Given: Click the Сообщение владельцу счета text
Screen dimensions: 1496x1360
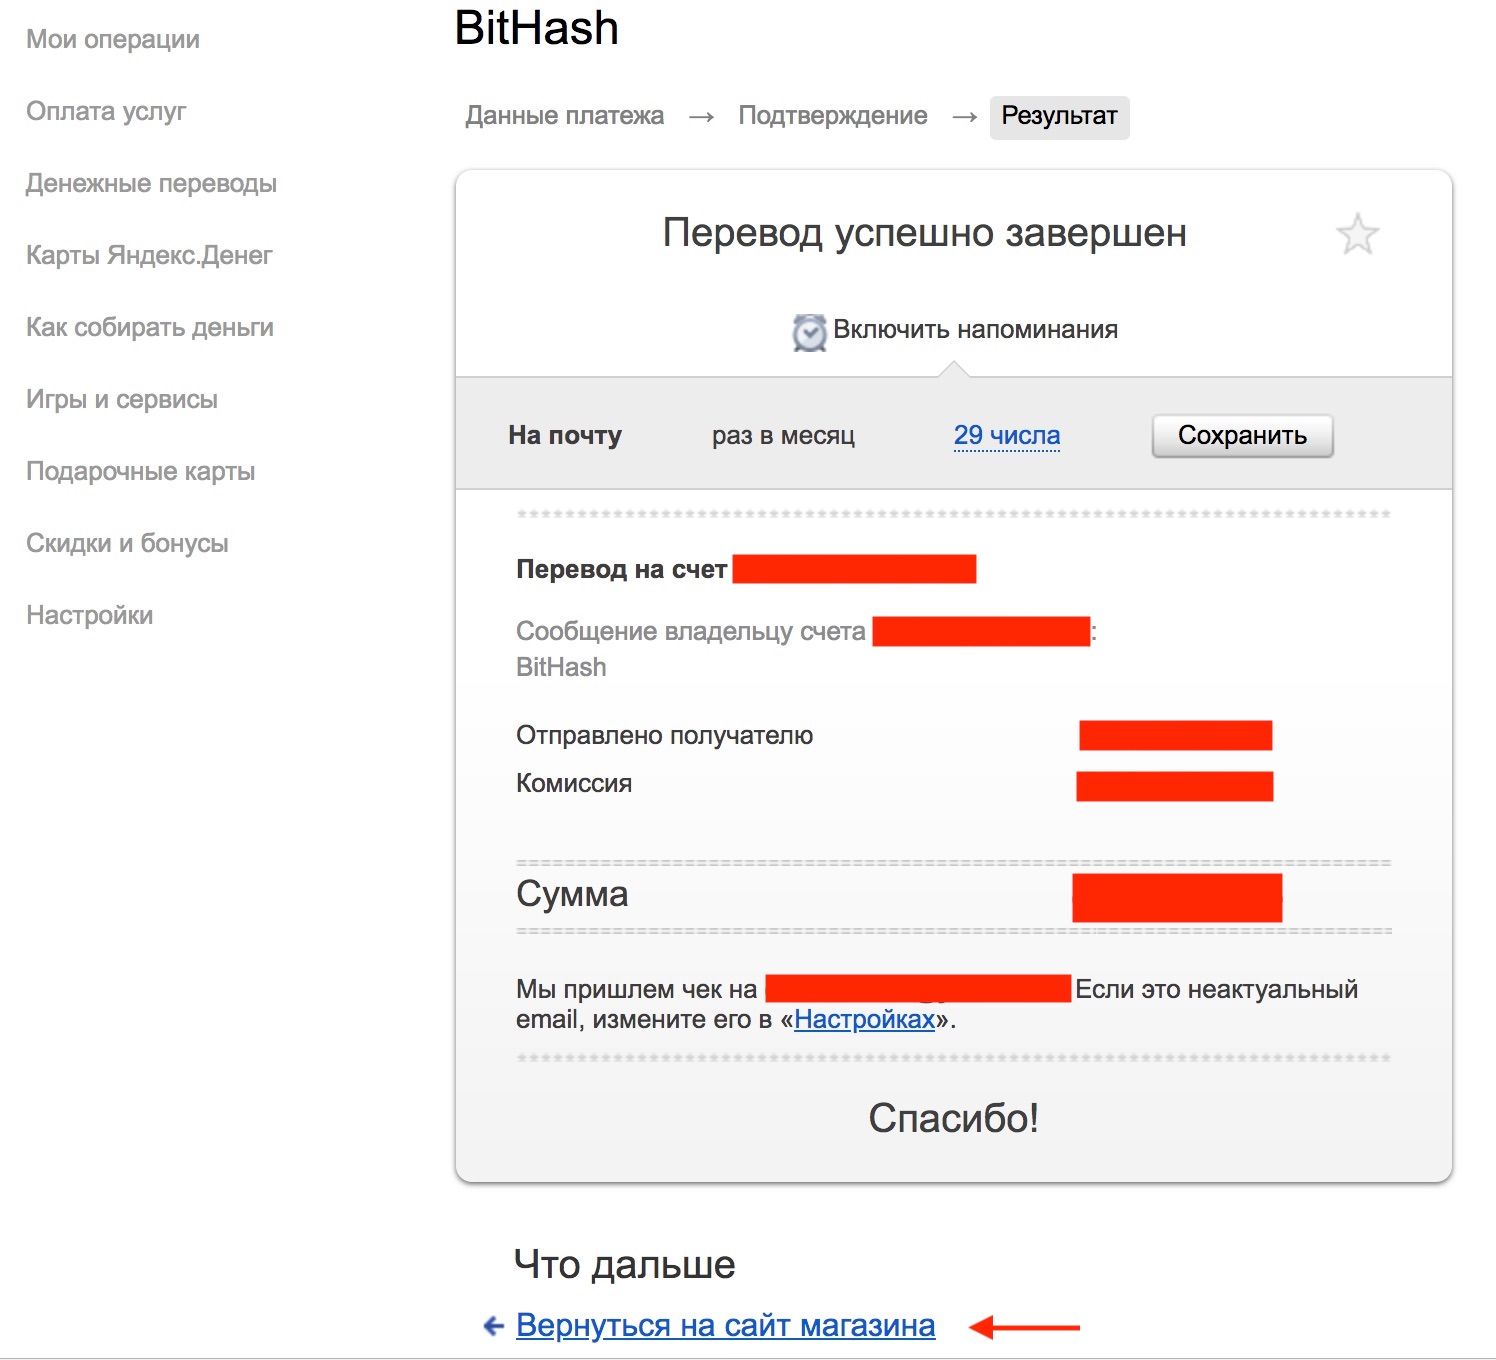Looking at the screenshot, I should point(691,631).
